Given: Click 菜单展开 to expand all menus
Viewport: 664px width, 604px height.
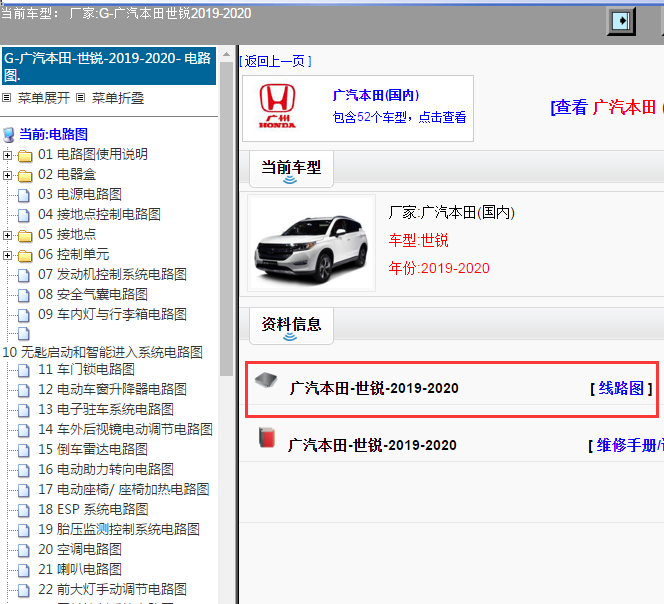Looking at the screenshot, I should point(44,98).
